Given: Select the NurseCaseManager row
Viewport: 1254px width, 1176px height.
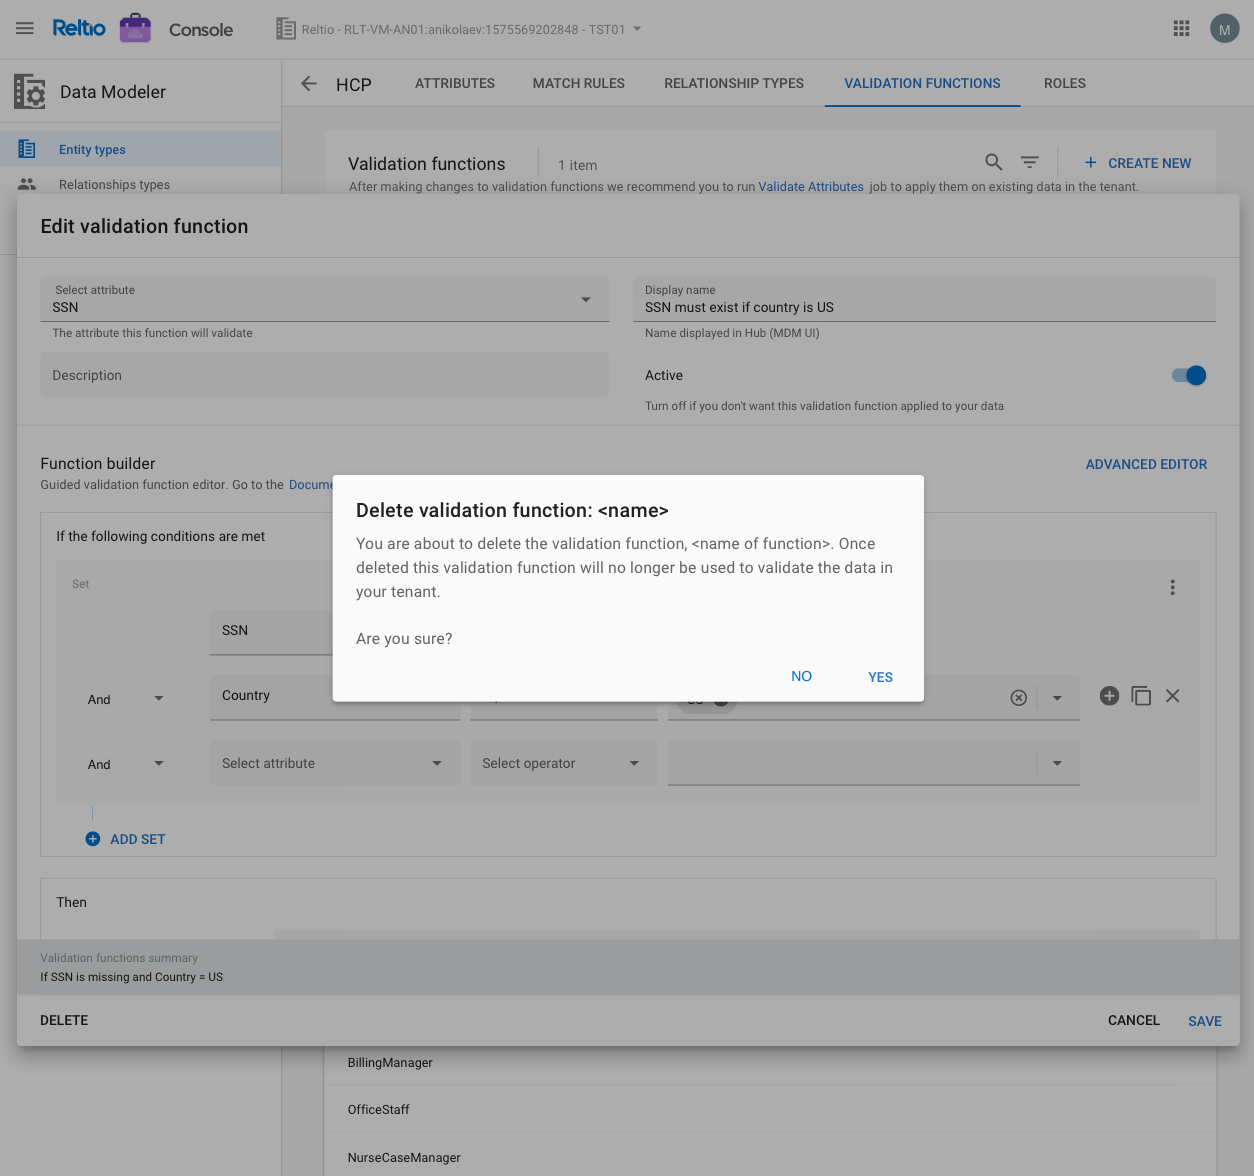Looking at the screenshot, I should pyautogui.click(x=770, y=1157).
